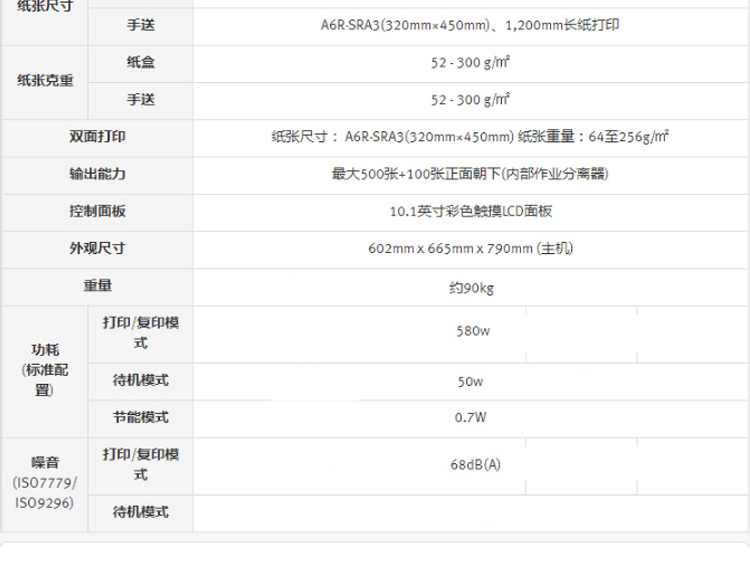
Task: Select the 输出能力 row header
Action: (97, 173)
